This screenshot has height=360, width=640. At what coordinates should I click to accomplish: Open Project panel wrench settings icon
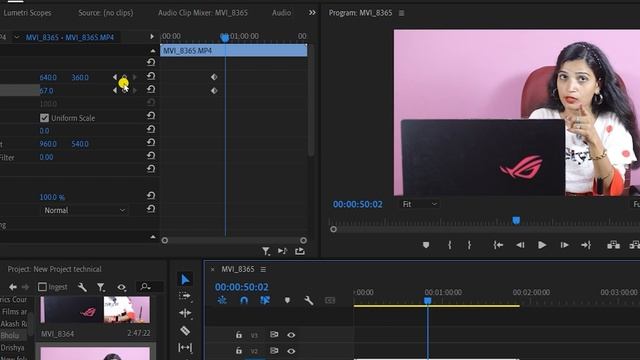pos(82,287)
